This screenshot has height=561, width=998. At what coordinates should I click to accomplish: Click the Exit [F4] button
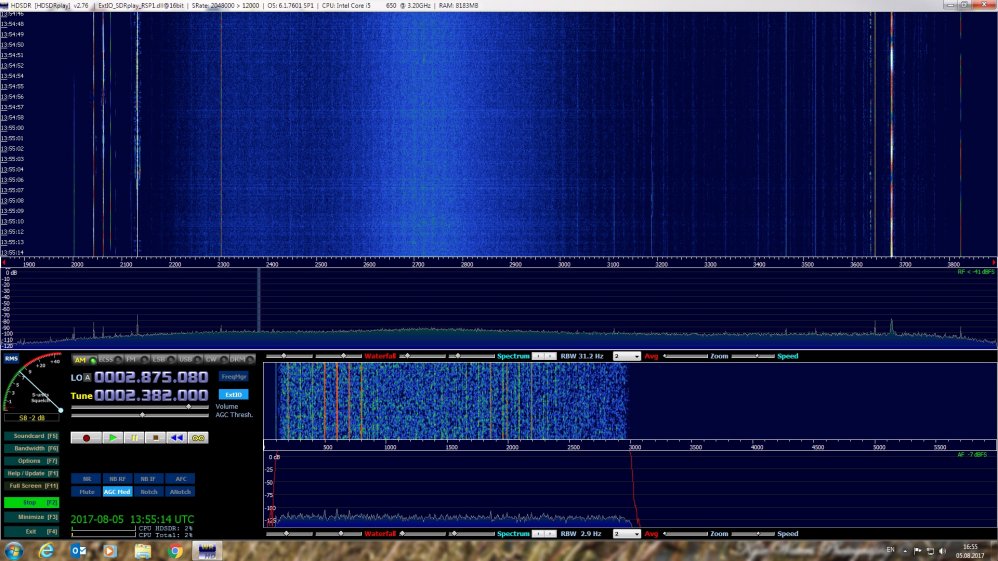coord(32,531)
